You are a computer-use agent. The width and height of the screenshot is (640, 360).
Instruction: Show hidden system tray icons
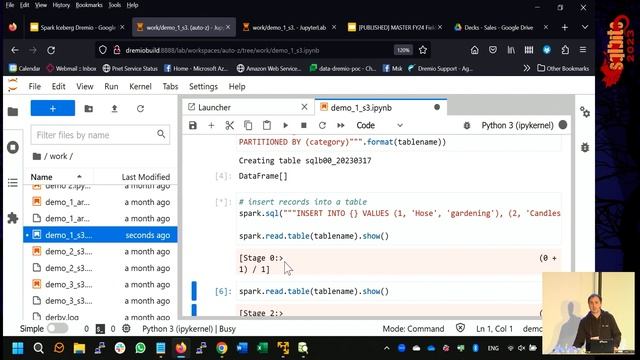point(387,348)
